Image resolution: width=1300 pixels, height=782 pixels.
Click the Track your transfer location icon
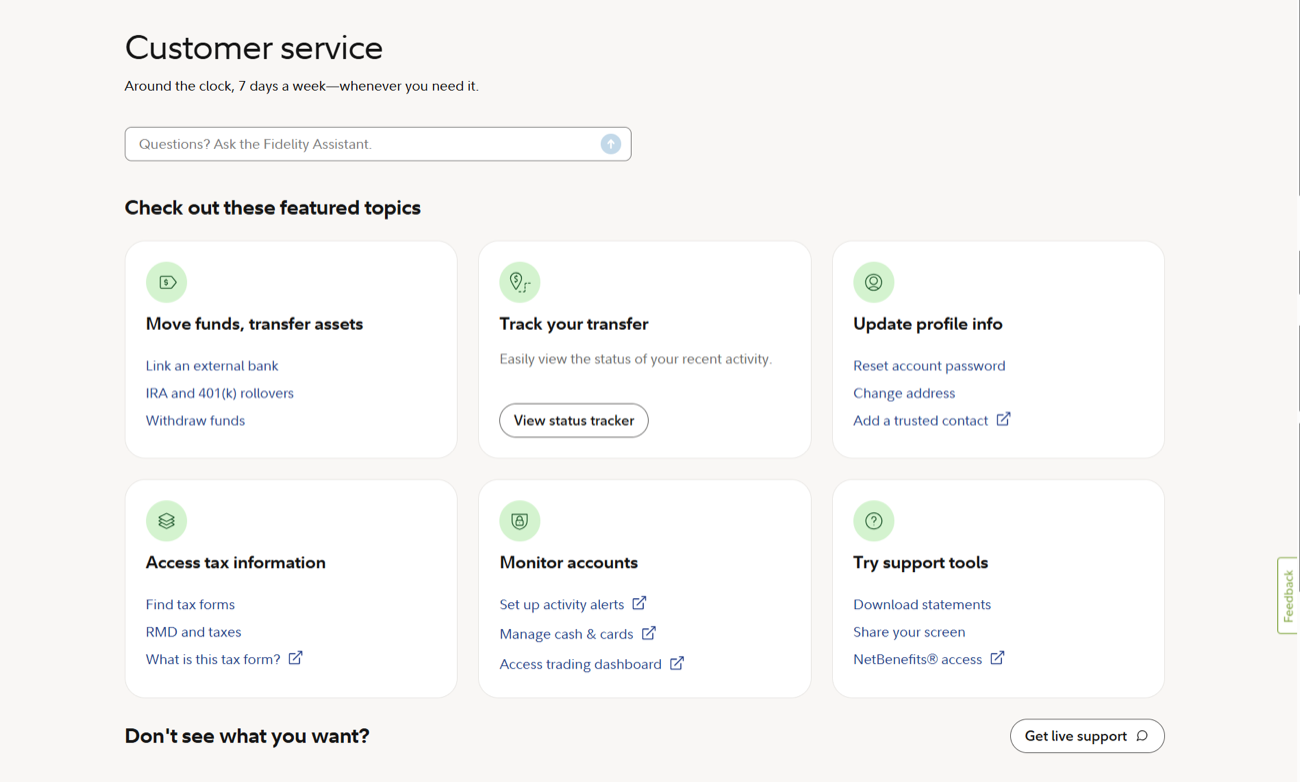[520, 282]
